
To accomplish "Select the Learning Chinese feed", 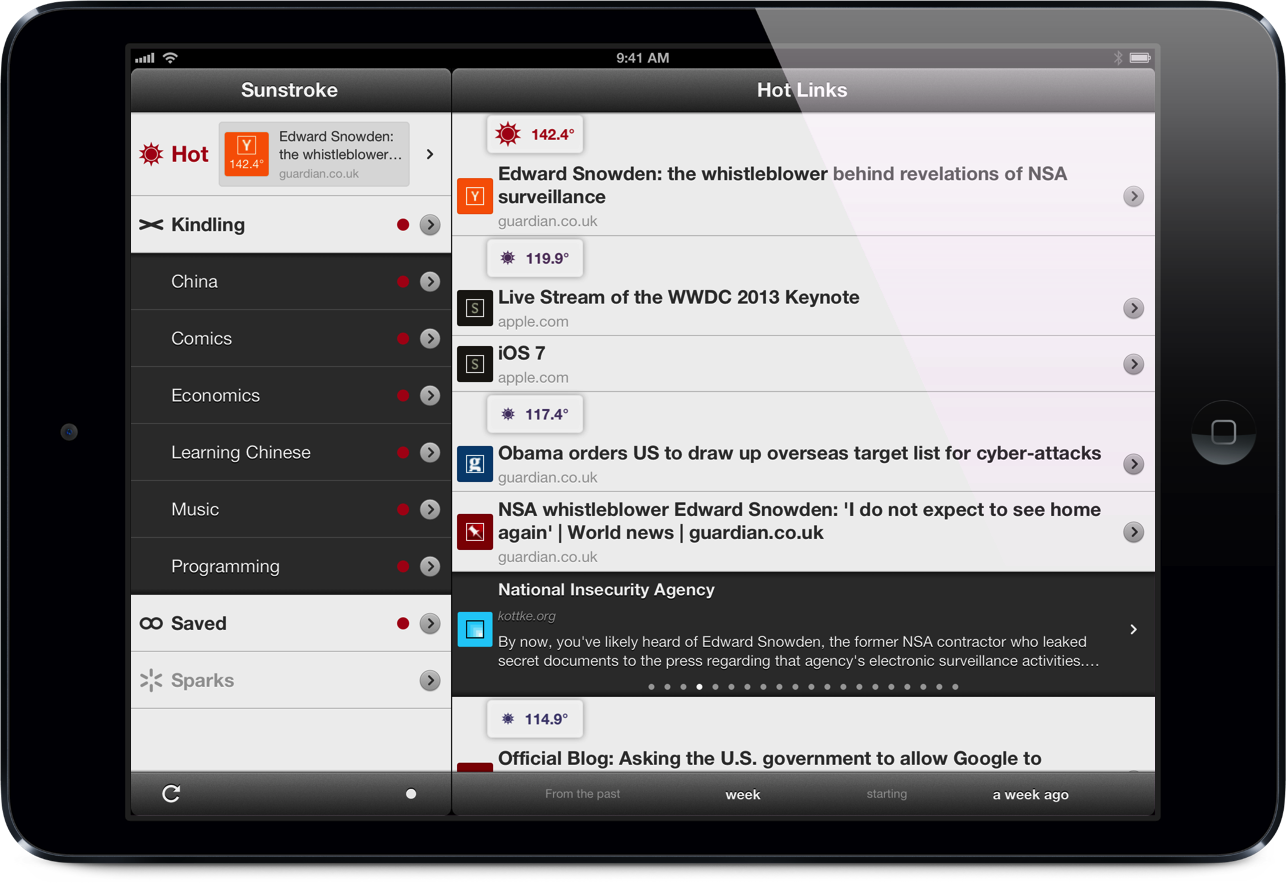I will [x=291, y=453].
